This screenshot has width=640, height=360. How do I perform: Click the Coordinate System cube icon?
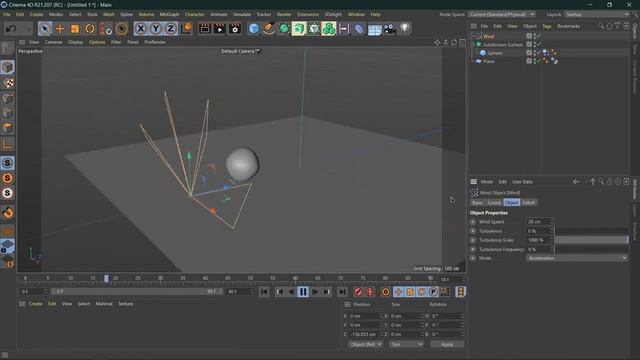point(186,29)
